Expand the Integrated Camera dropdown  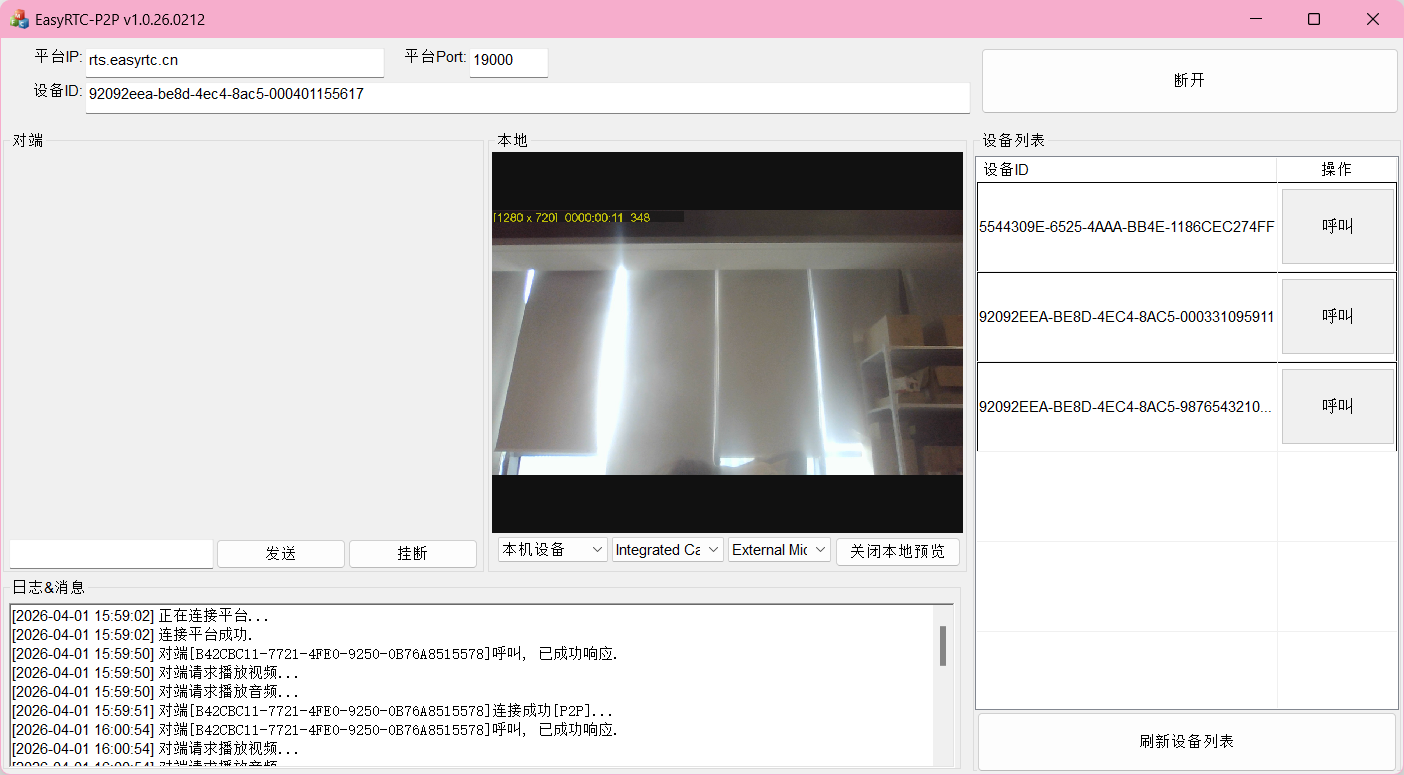667,550
